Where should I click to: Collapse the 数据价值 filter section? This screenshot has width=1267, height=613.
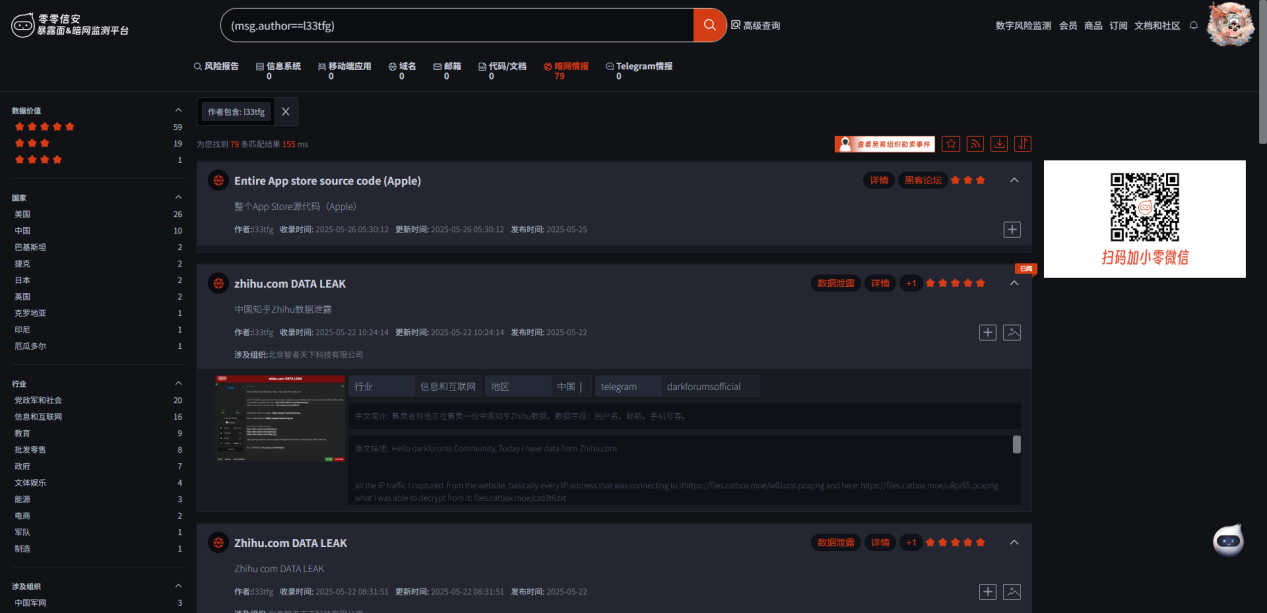coord(178,110)
